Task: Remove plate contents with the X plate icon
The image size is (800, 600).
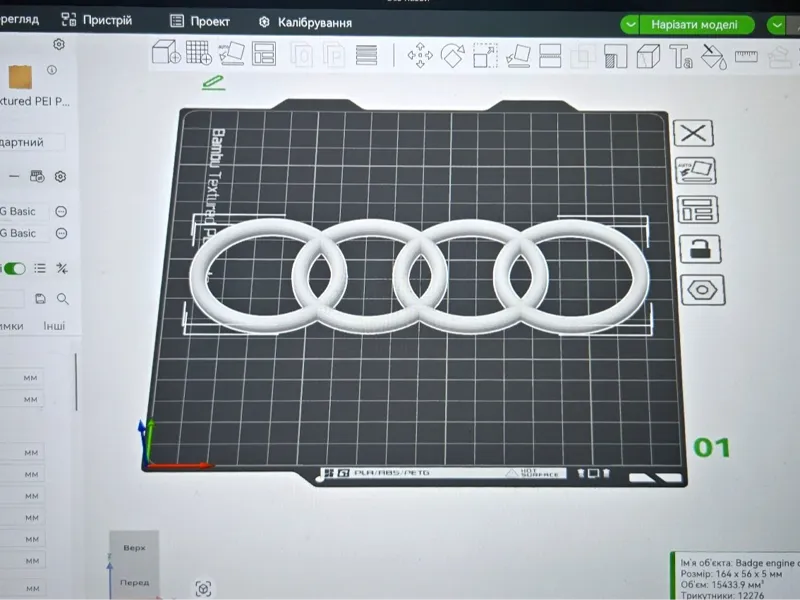Action: coord(693,134)
